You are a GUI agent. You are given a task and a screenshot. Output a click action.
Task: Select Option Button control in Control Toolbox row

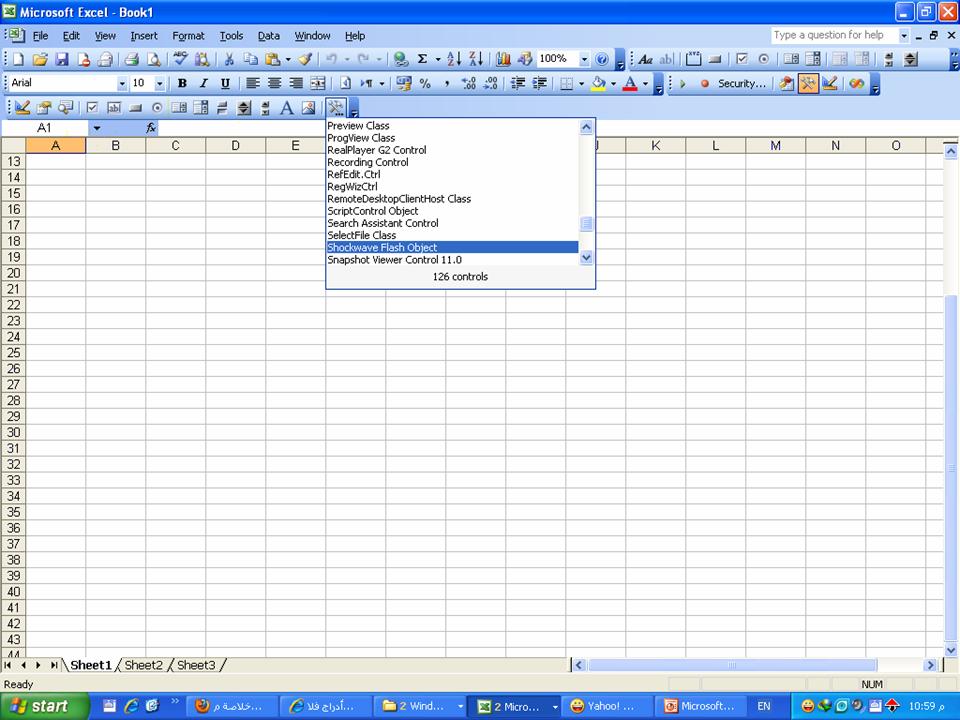pos(157,108)
